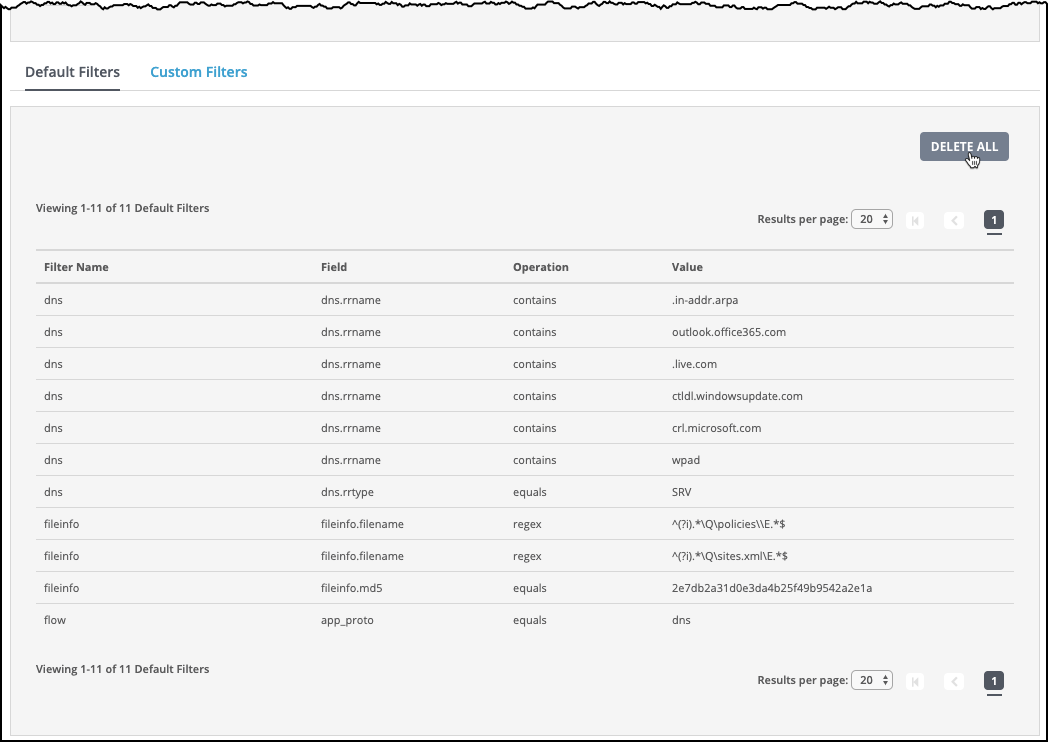Image resolution: width=1048 pixels, height=742 pixels.
Task: Click top Viewing 1-11 of 11 text
Action: pos(122,208)
